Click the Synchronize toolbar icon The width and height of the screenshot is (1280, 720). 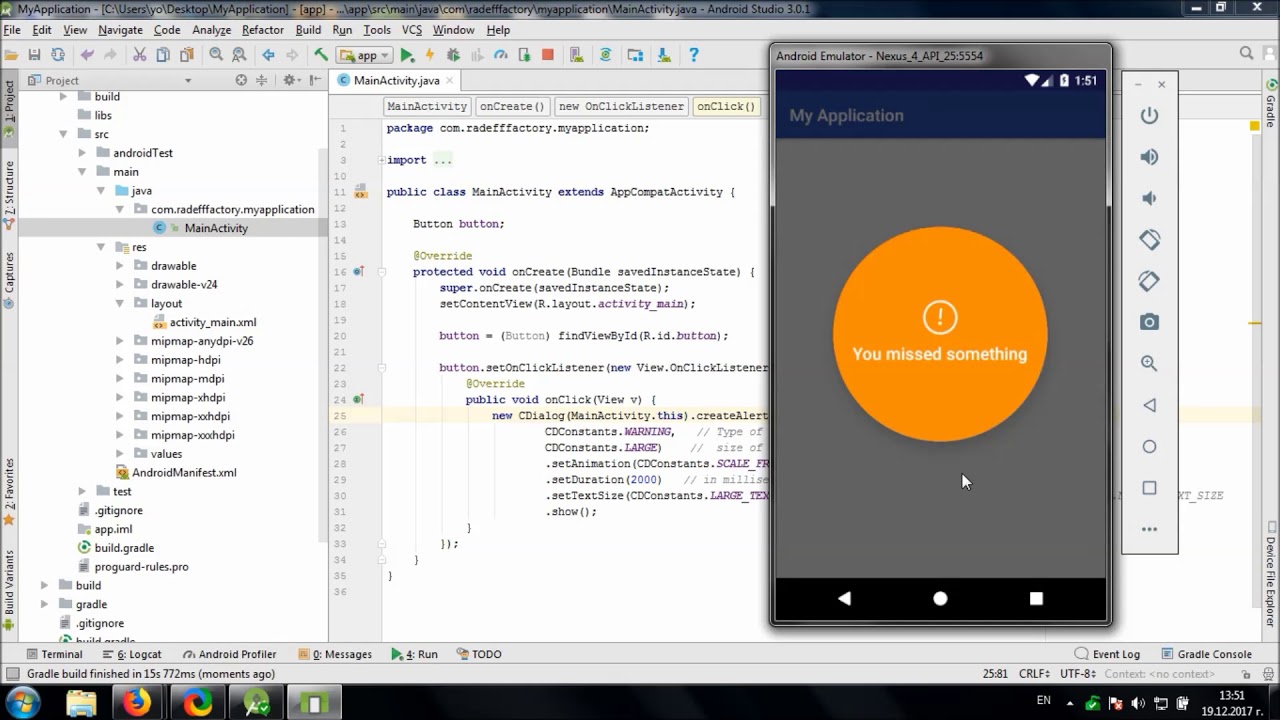(58, 55)
